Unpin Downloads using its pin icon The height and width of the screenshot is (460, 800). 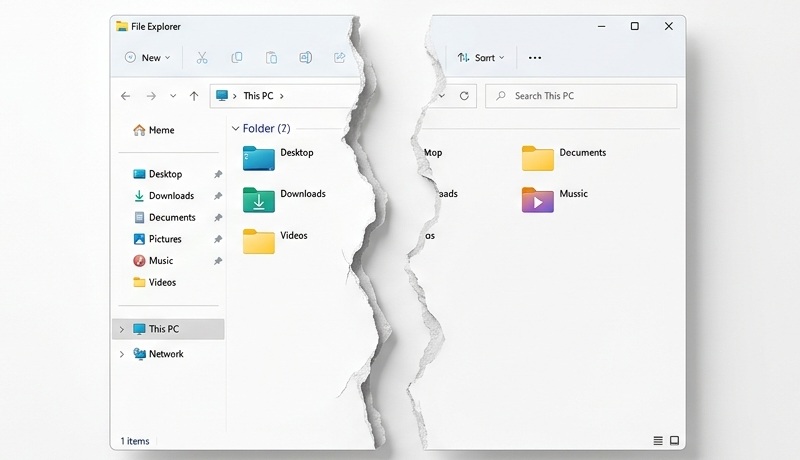coord(218,196)
